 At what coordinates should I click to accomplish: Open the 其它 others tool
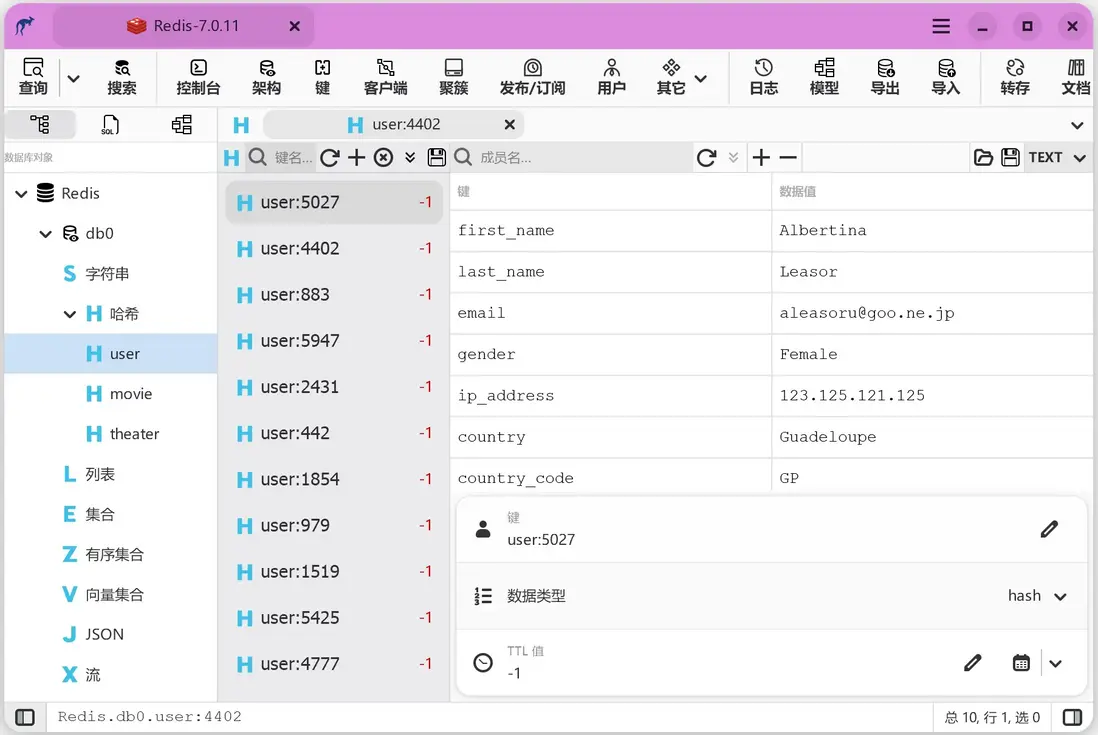tap(671, 77)
